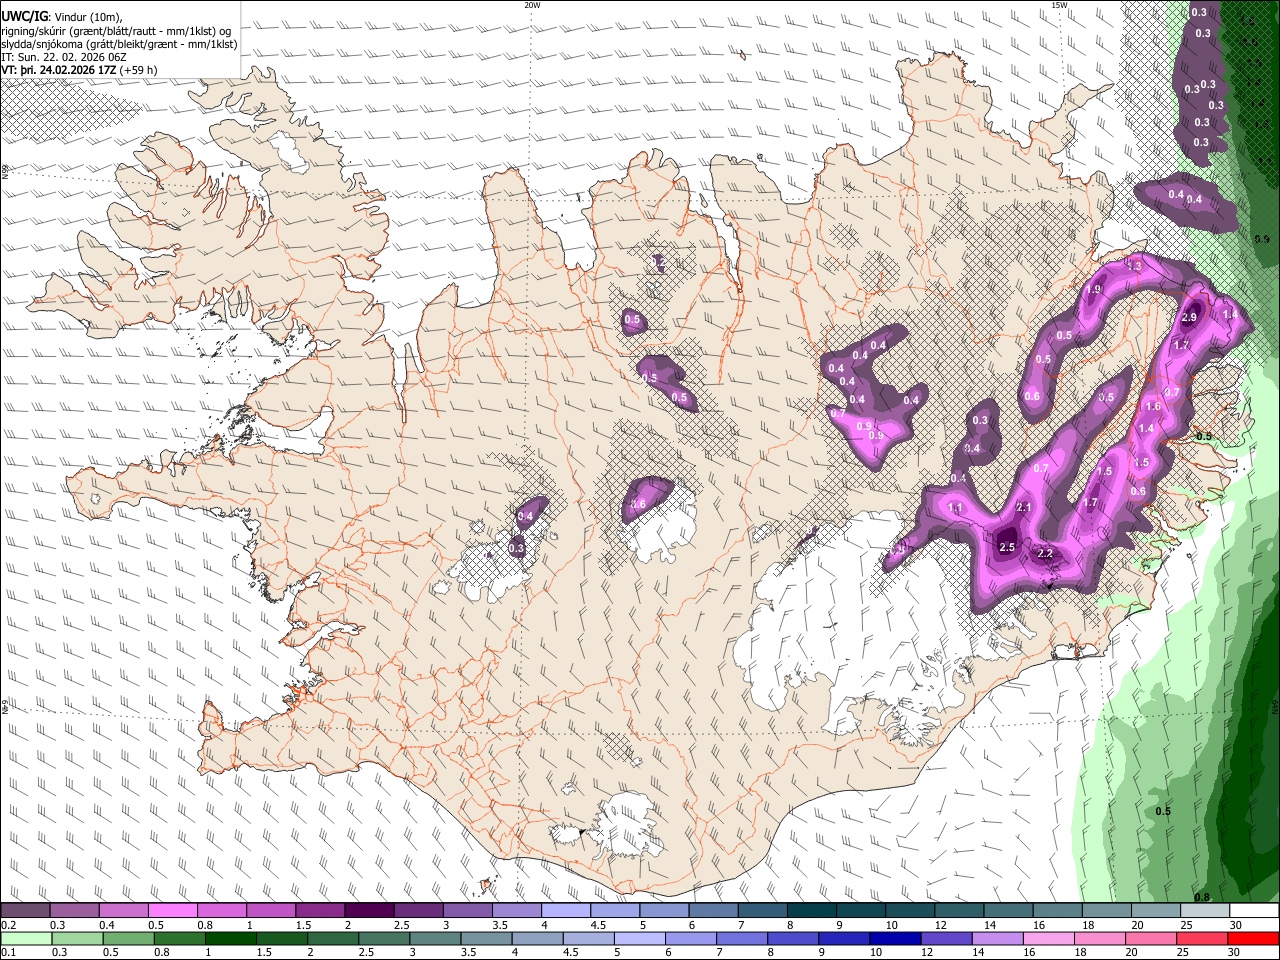Select top legend swatch between 7 and 8
The image size is (1280, 960).
coord(763,911)
